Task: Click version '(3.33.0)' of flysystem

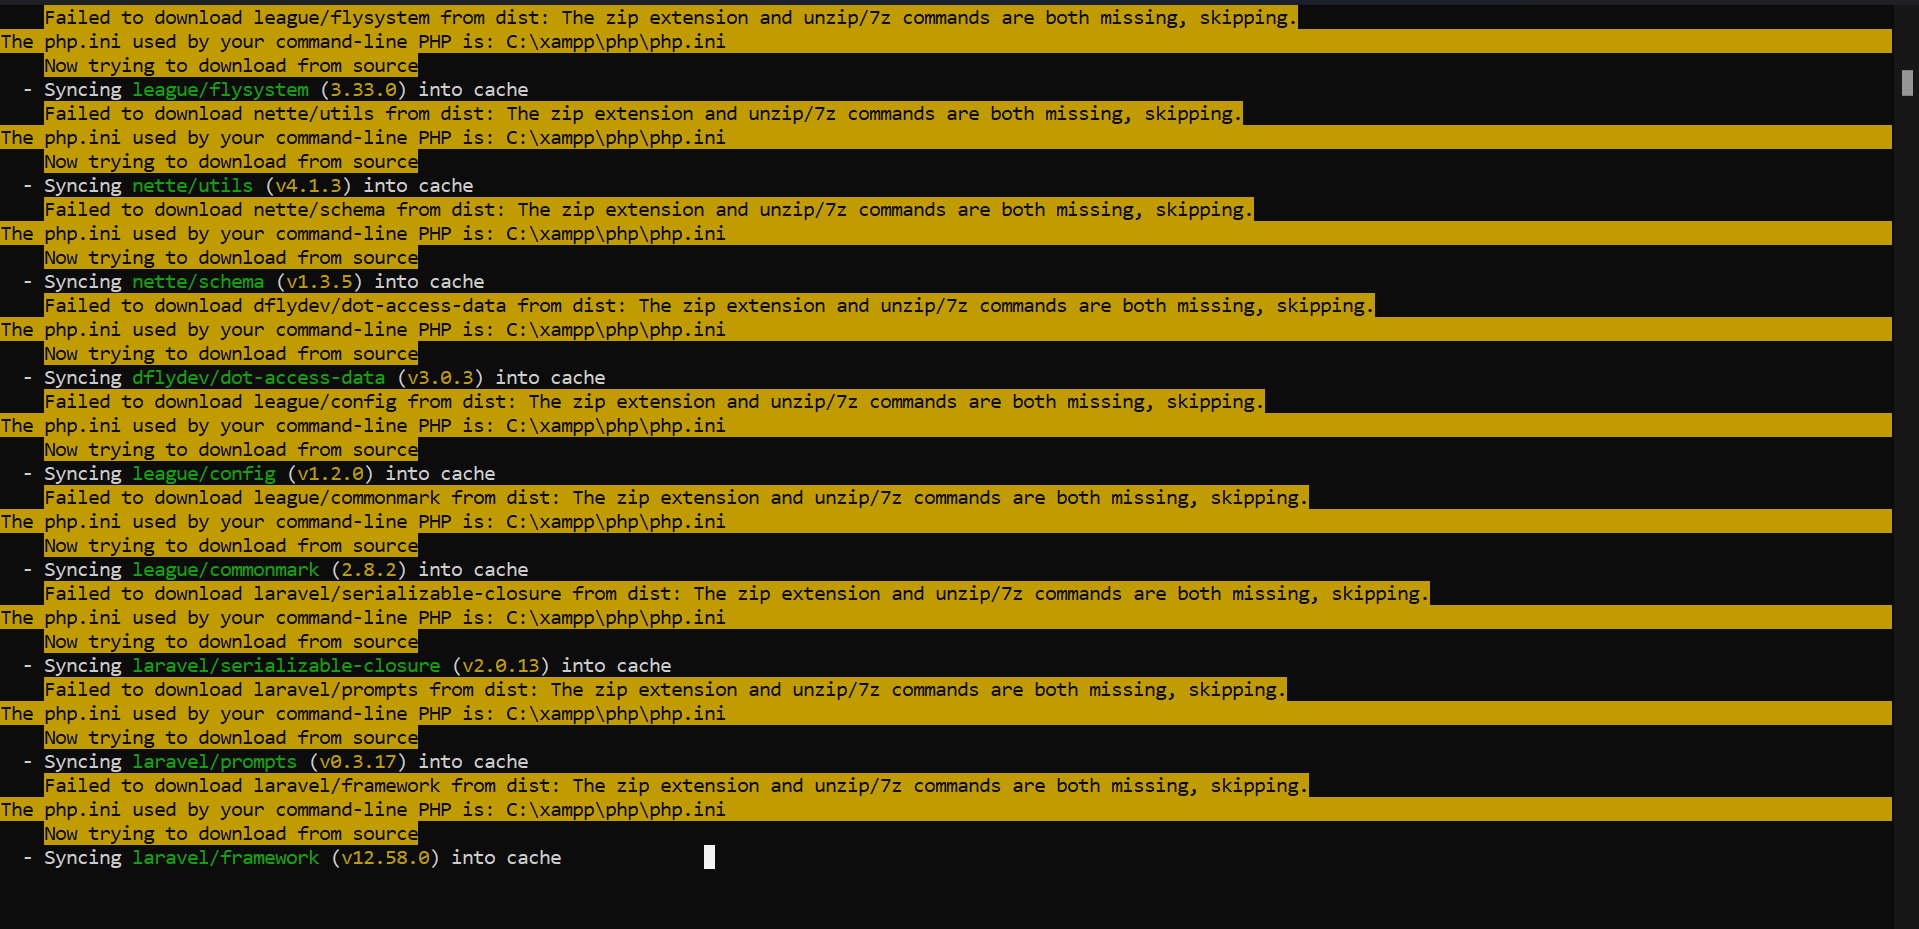Action: pyautogui.click(x=364, y=90)
